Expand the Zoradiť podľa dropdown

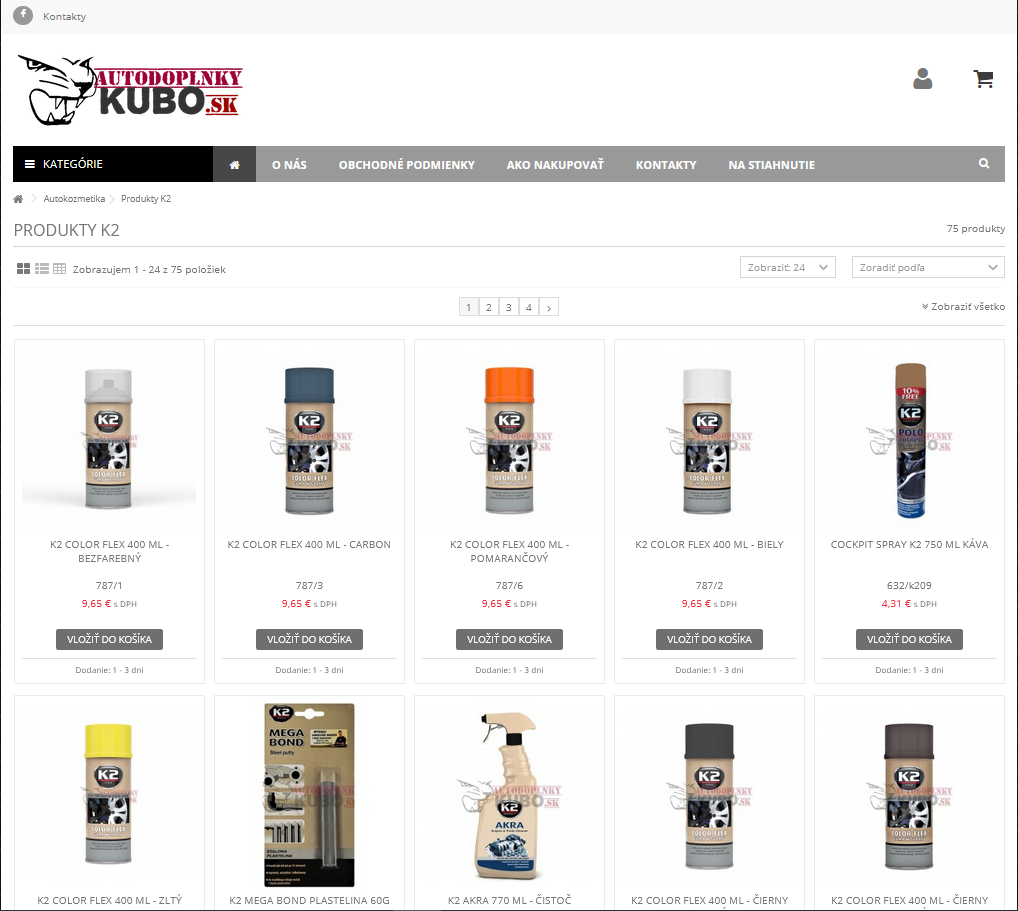tap(928, 268)
